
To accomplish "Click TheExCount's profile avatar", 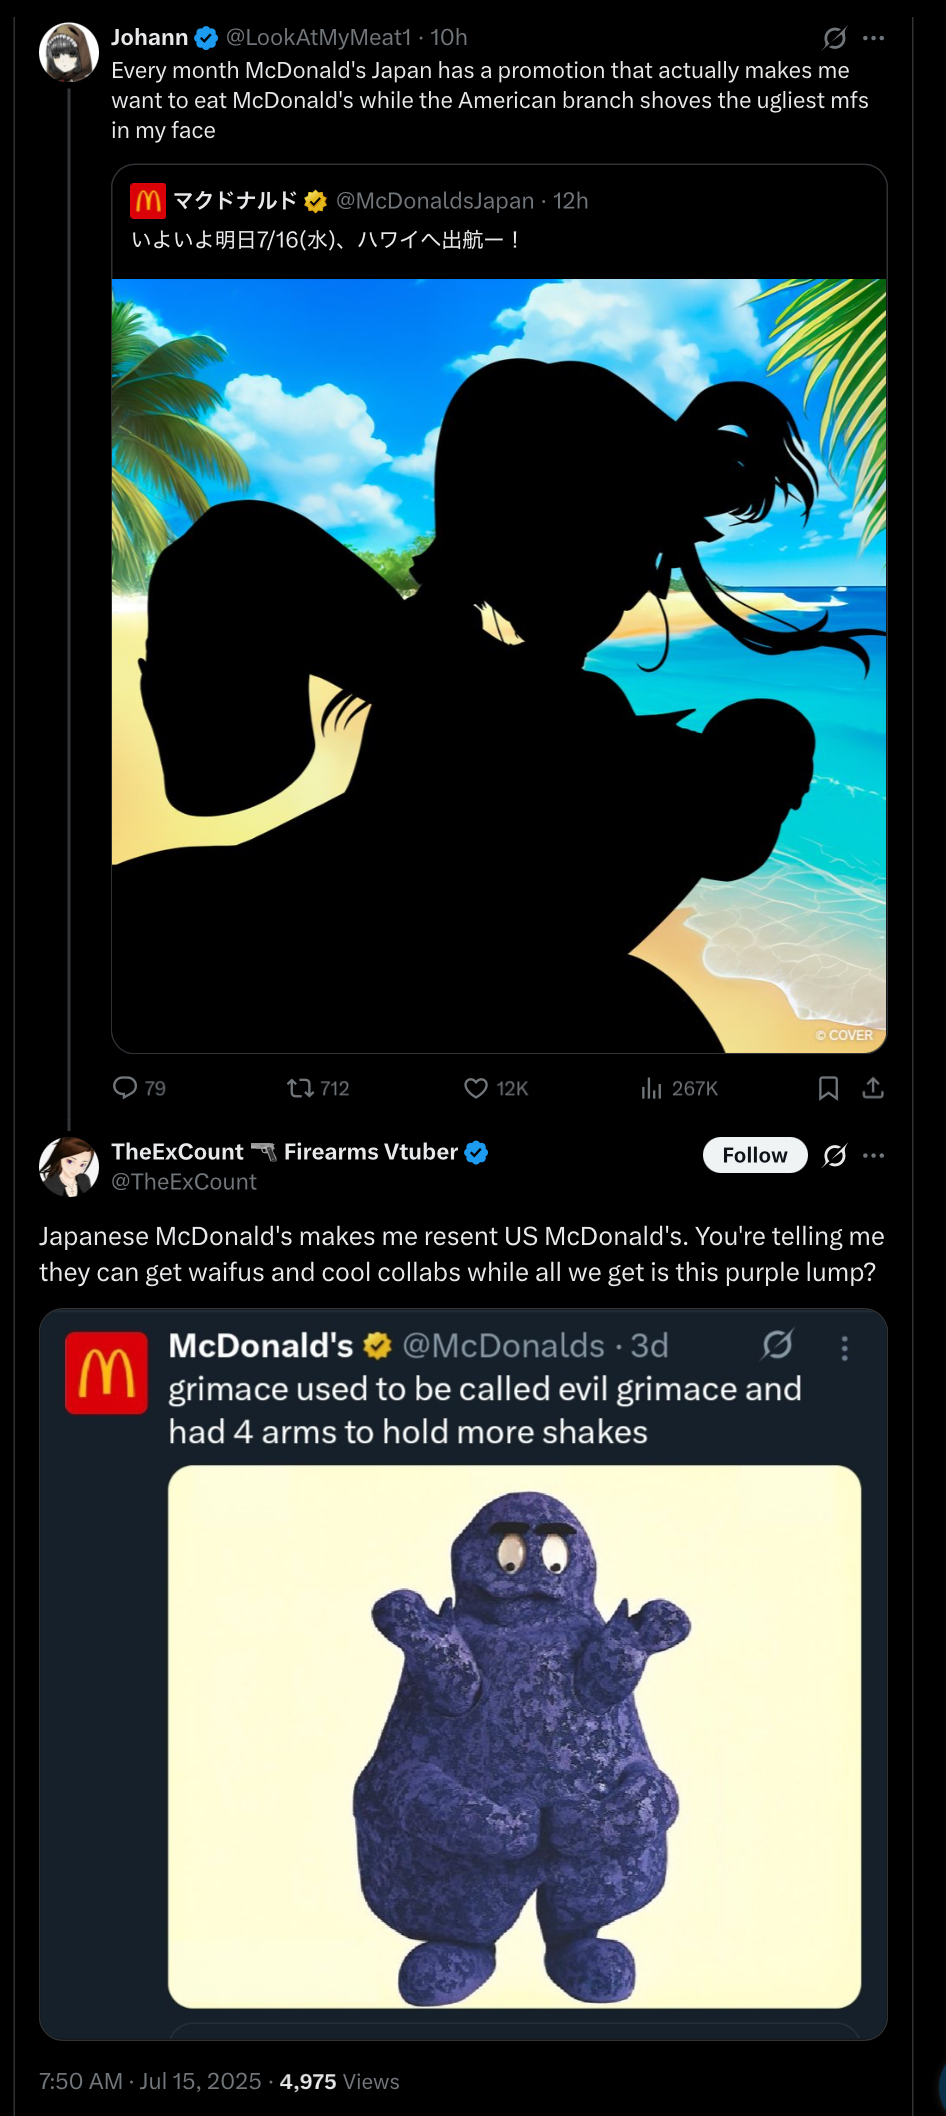I will (68, 1166).
